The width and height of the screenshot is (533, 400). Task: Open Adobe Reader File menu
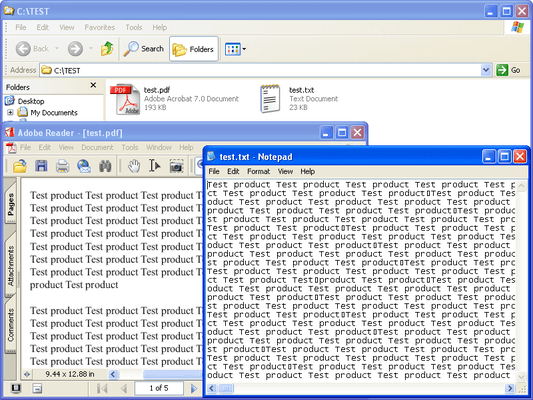(25, 147)
